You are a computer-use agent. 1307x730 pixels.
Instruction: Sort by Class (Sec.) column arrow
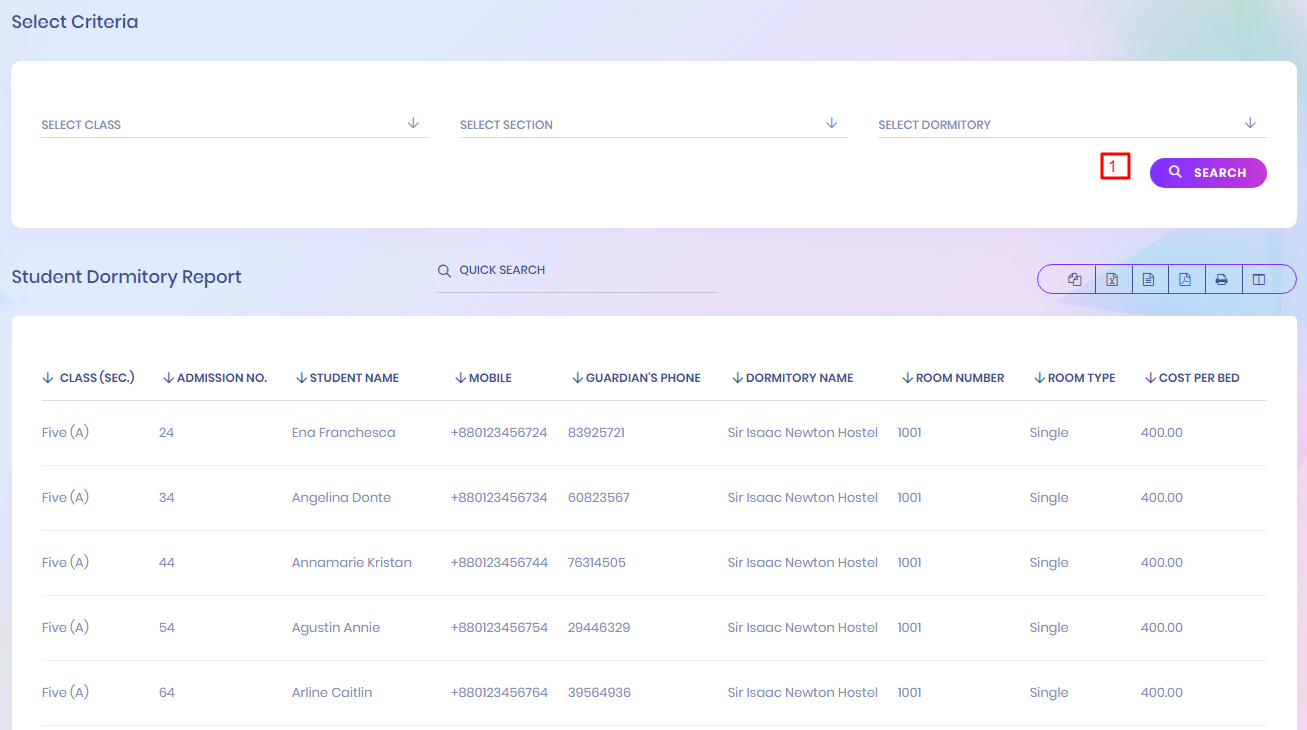[48, 378]
